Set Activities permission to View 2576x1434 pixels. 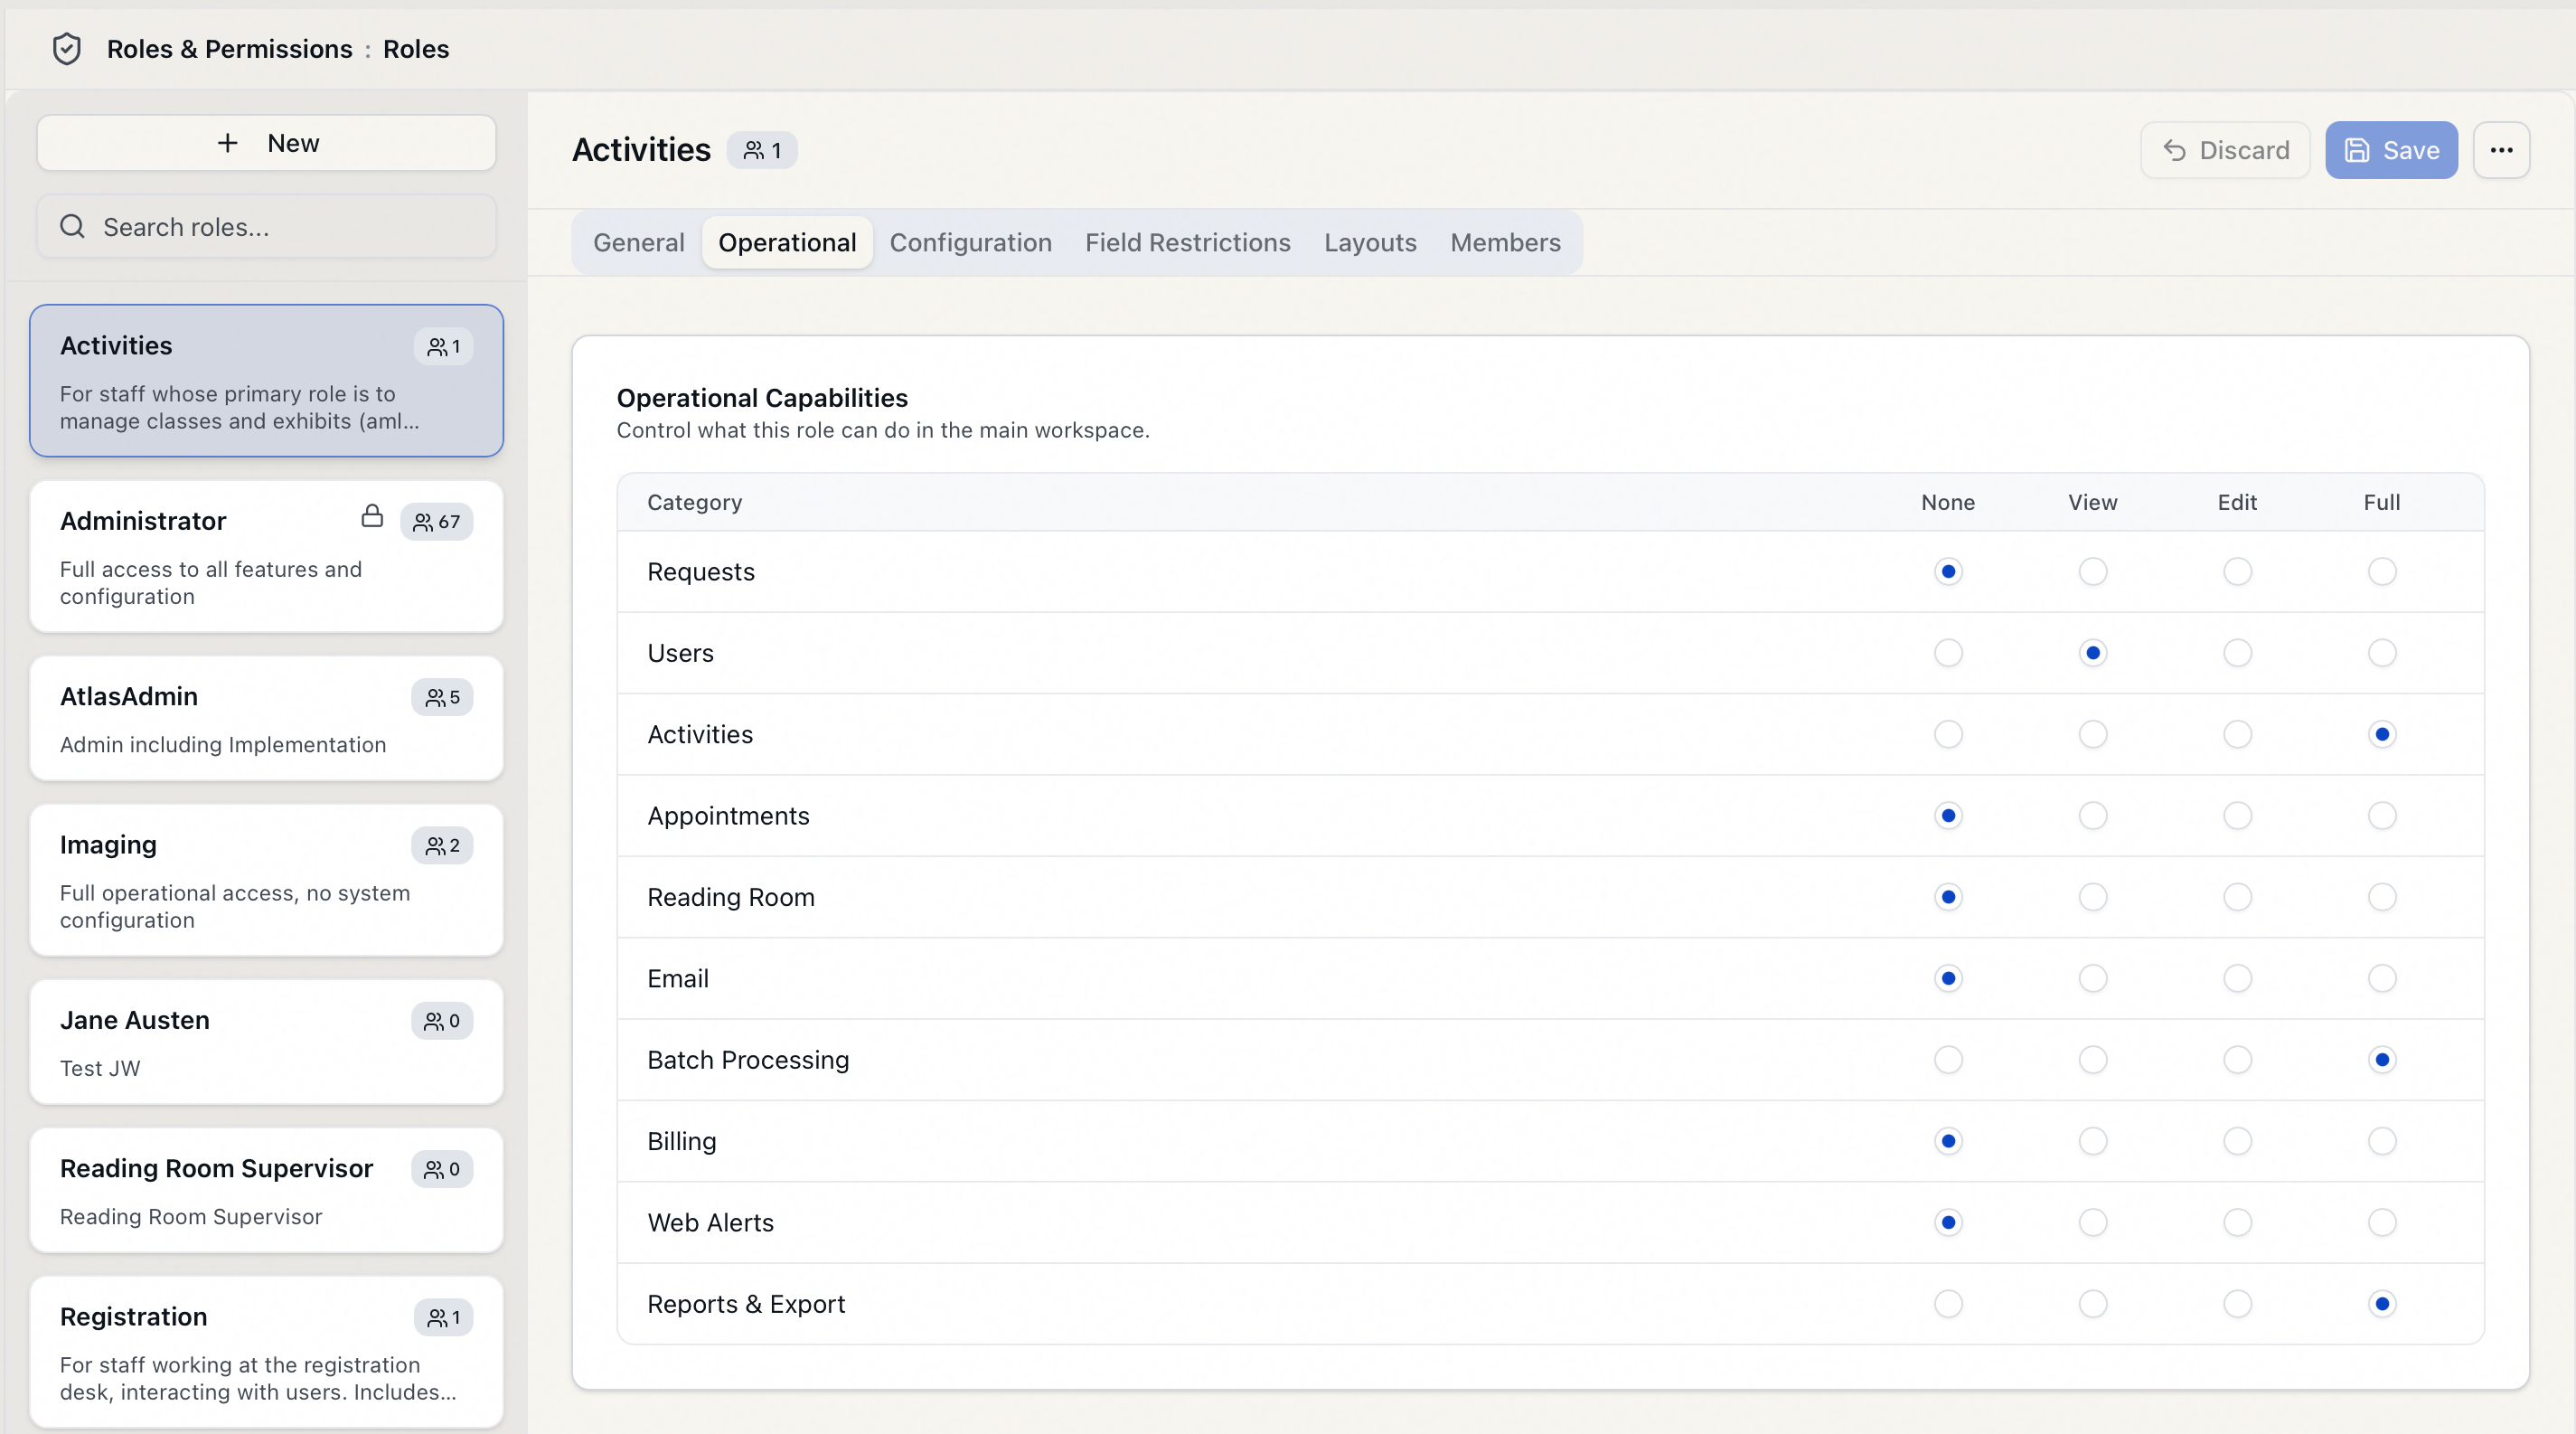pyautogui.click(x=2093, y=735)
